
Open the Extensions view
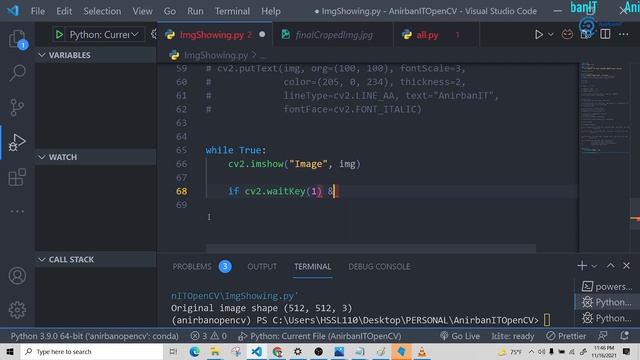pyautogui.click(x=17, y=177)
